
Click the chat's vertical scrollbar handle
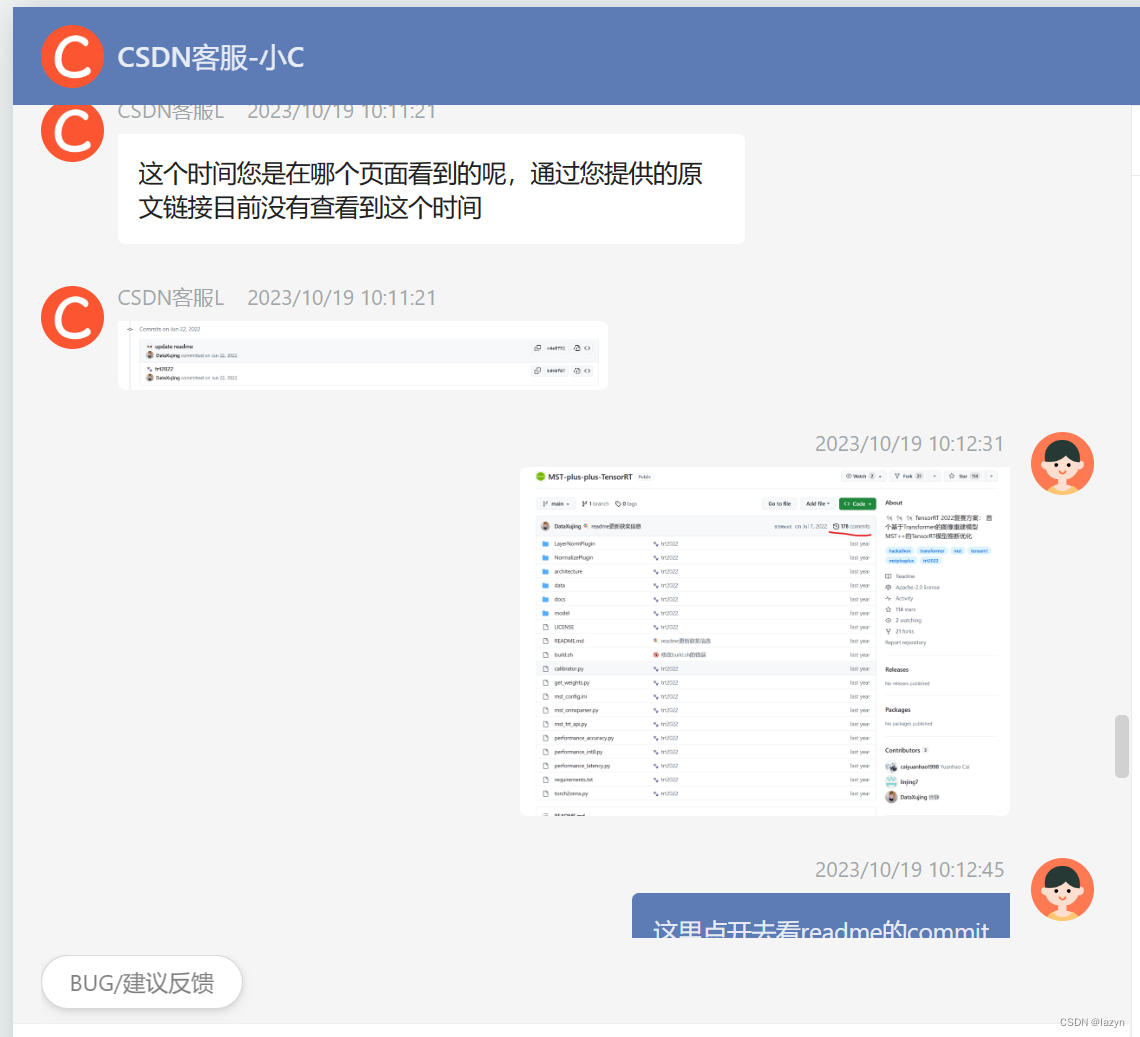point(1122,747)
